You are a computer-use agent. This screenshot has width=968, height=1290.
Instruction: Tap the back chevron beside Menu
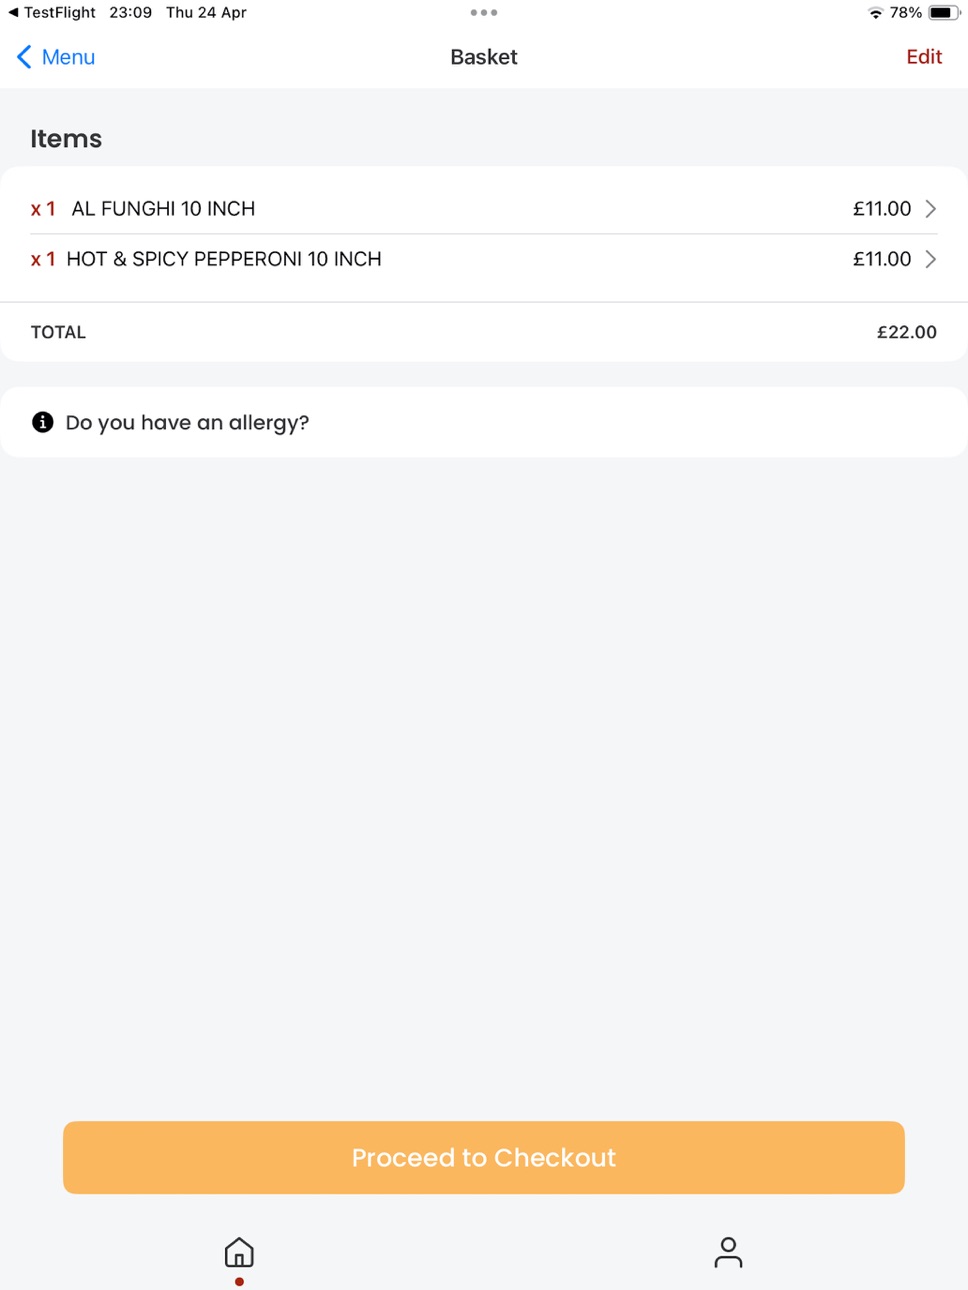[x=25, y=57]
